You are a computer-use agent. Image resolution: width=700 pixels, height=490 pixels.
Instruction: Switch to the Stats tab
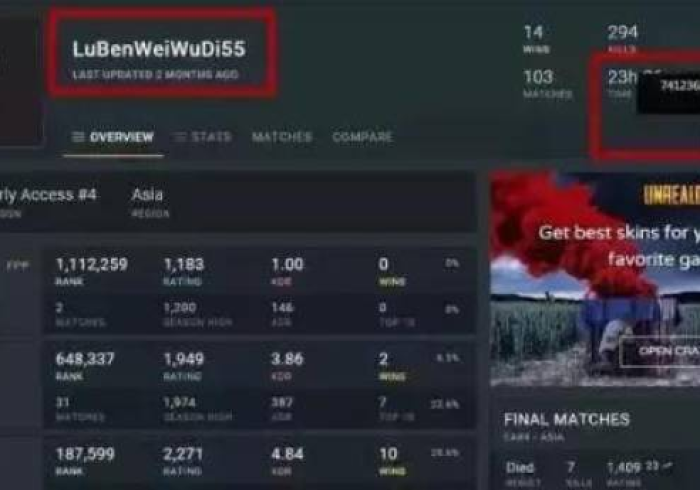pos(203,137)
